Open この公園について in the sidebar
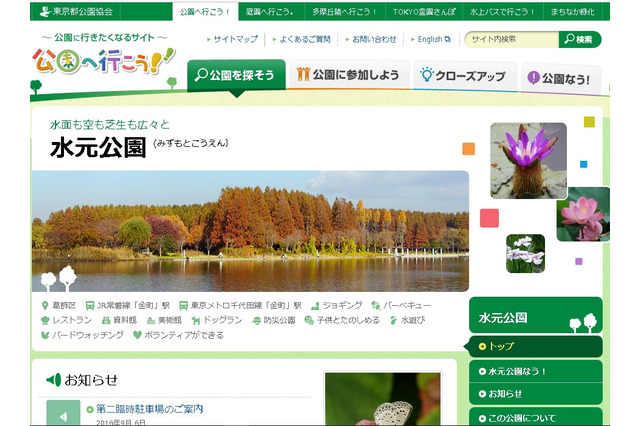This screenshot has height=426, width=640. pyautogui.click(x=536, y=417)
